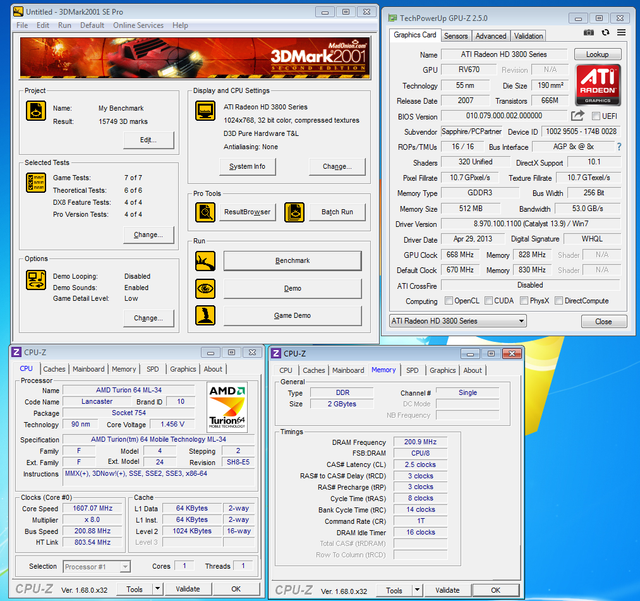Open Graphics tab in right CPU-Z
Screen dimensions: 640x601
click(x=442, y=370)
